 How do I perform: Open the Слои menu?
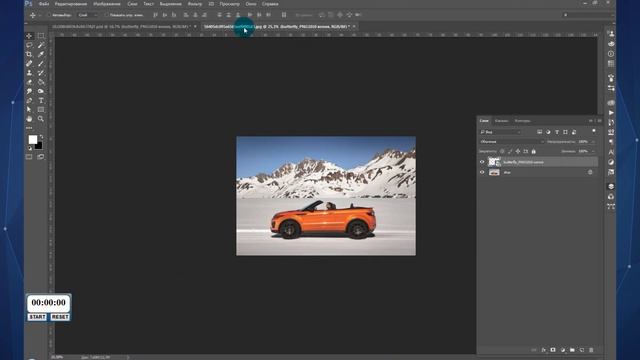tap(132, 4)
